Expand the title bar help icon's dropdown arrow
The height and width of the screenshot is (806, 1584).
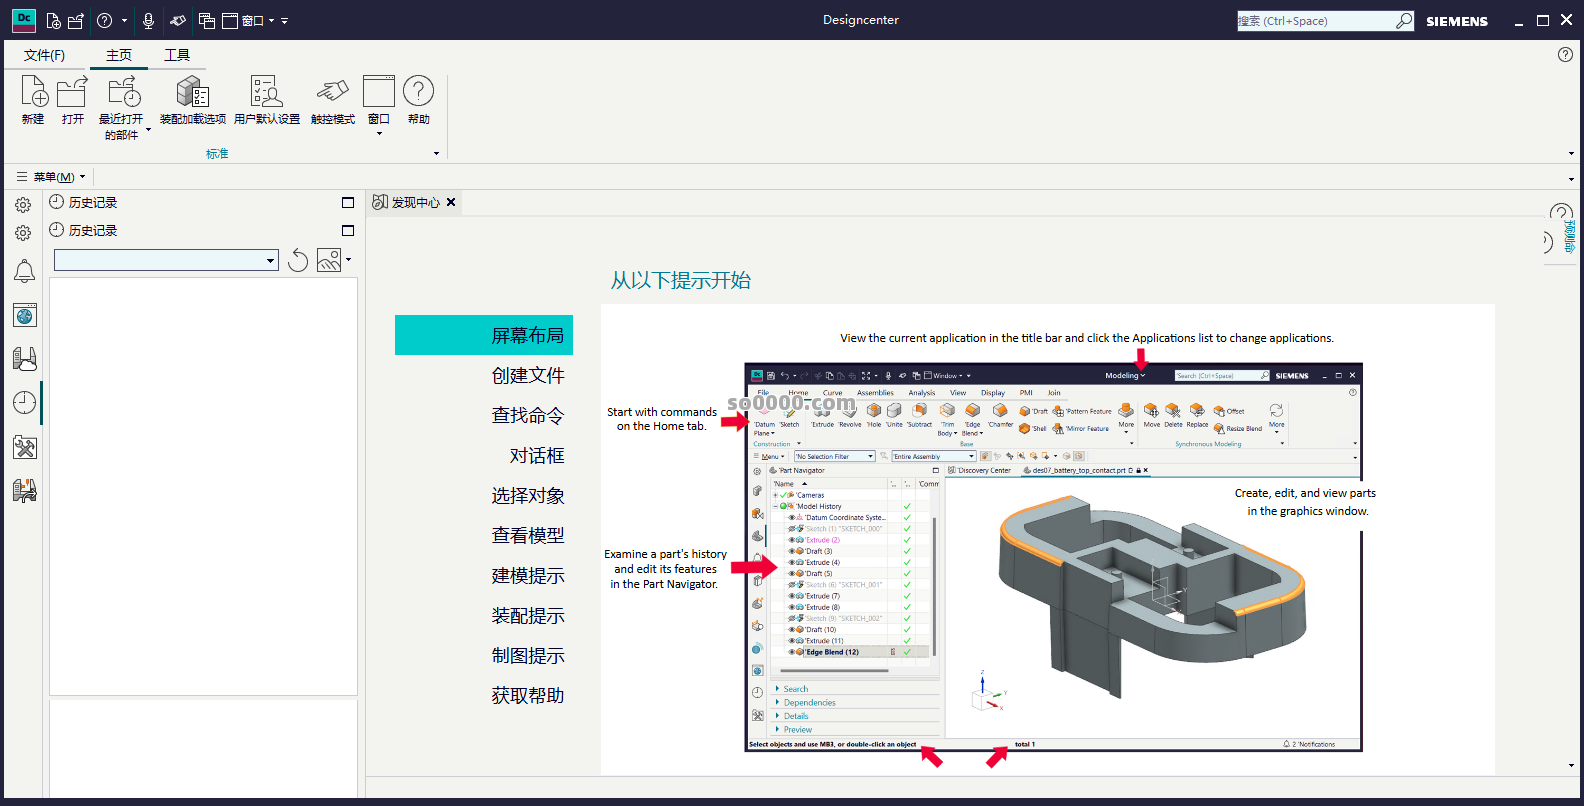point(124,20)
